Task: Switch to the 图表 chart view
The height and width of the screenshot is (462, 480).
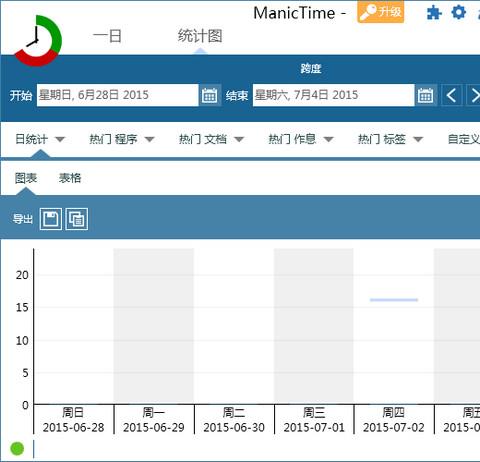Action: click(x=26, y=178)
